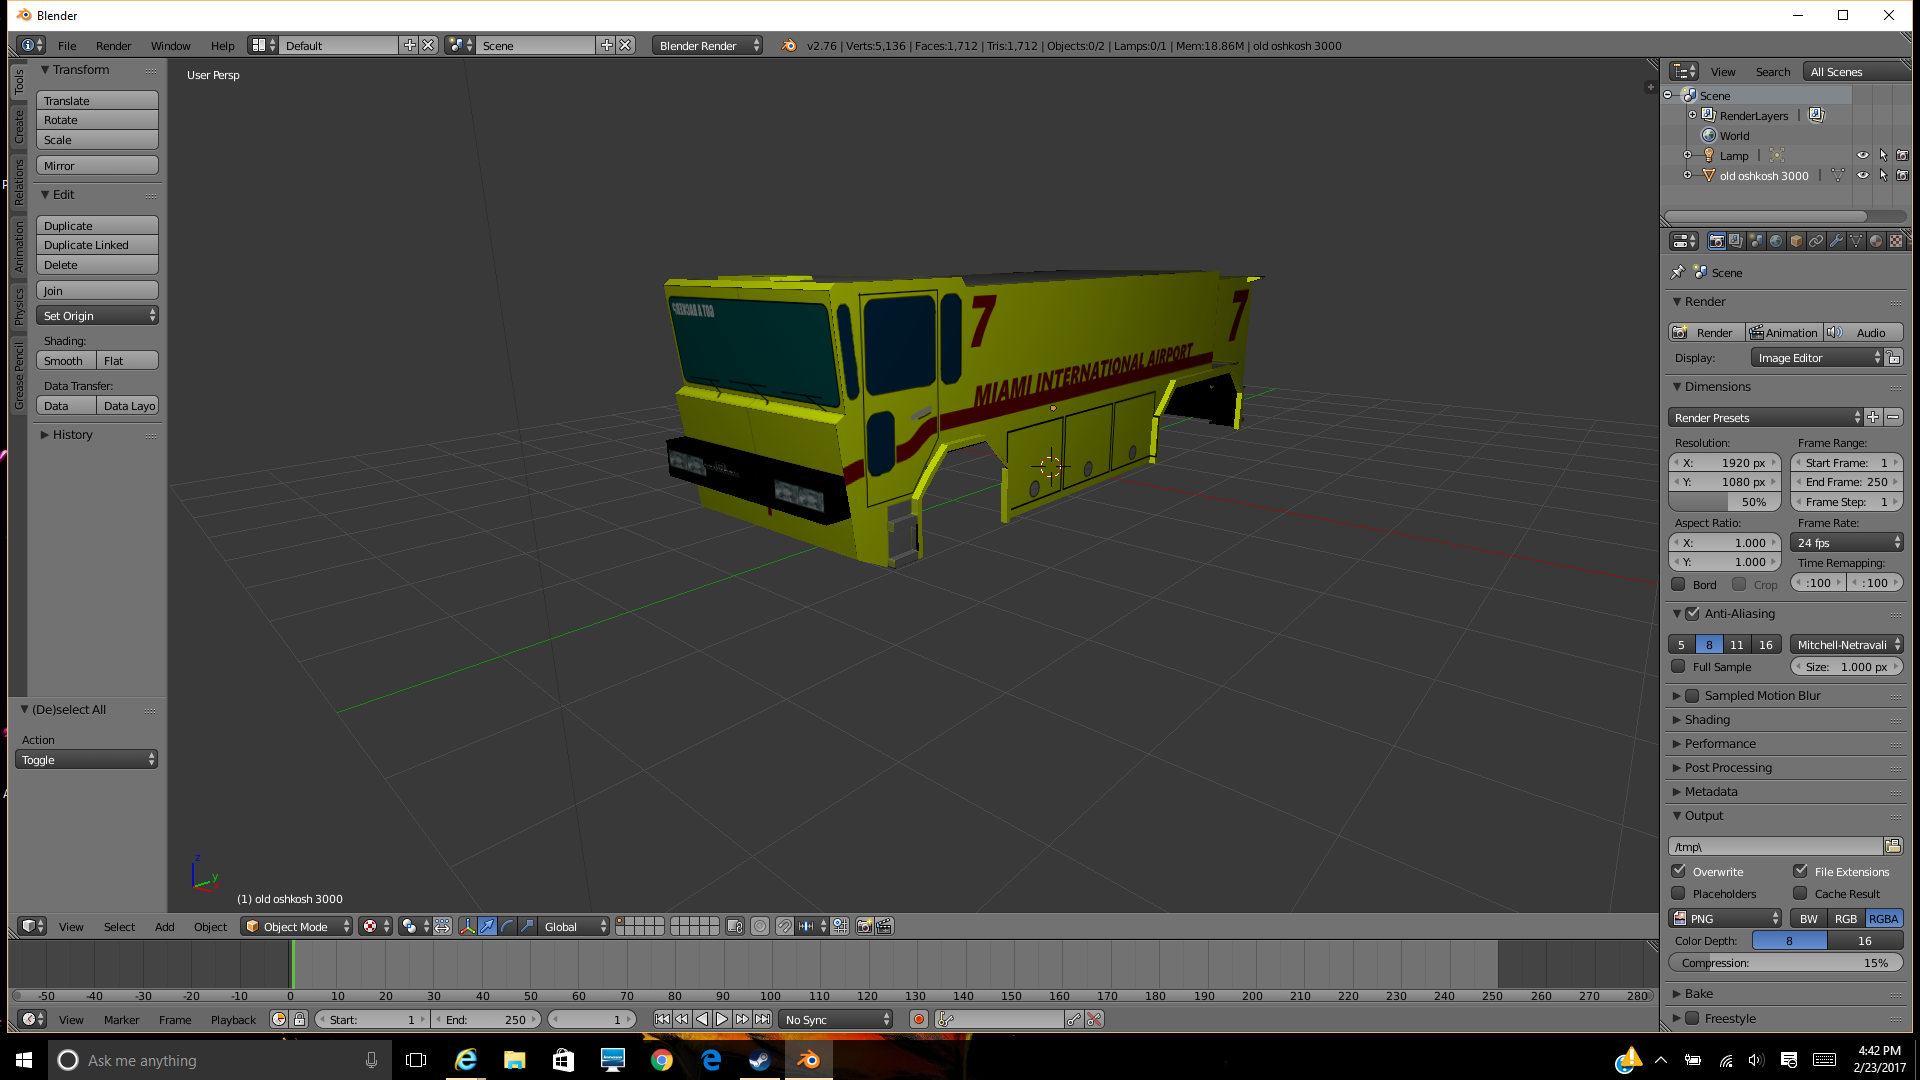Click the auto keyframe record button
Image resolution: width=1920 pixels, height=1080 pixels.
[919, 1019]
